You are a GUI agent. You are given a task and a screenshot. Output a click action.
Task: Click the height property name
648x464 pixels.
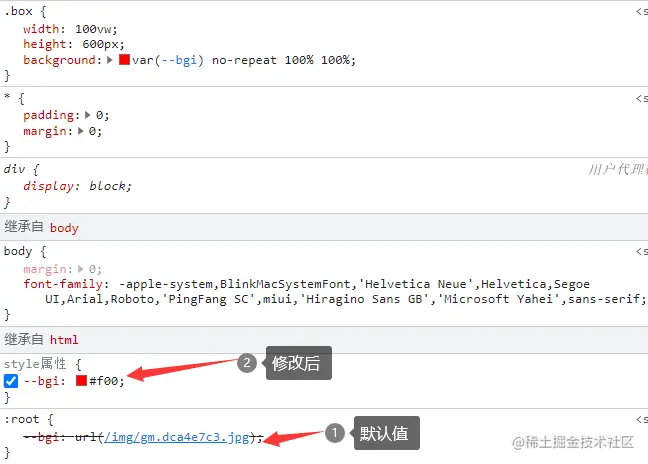[45, 44]
